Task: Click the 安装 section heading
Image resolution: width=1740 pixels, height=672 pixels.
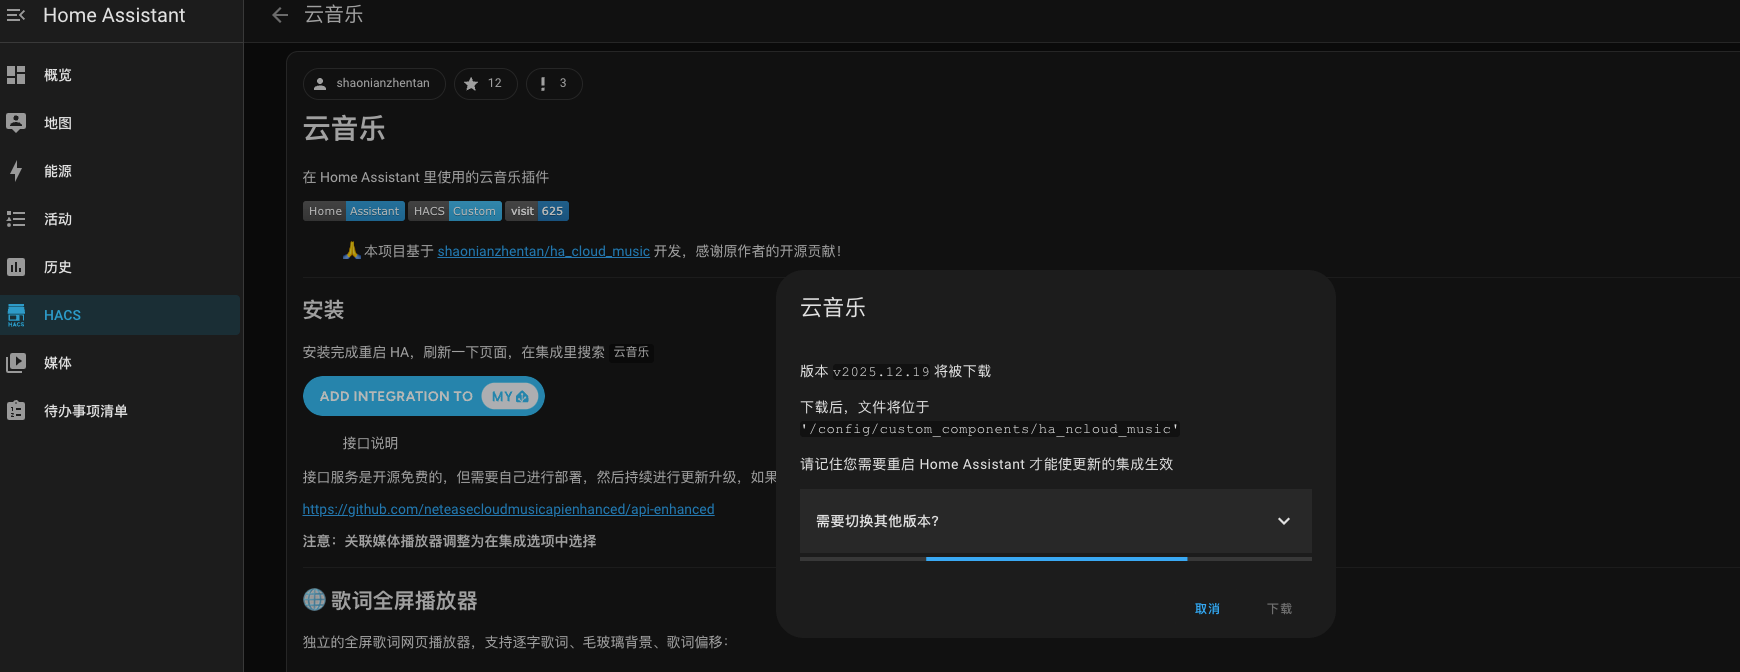Action: (324, 310)
